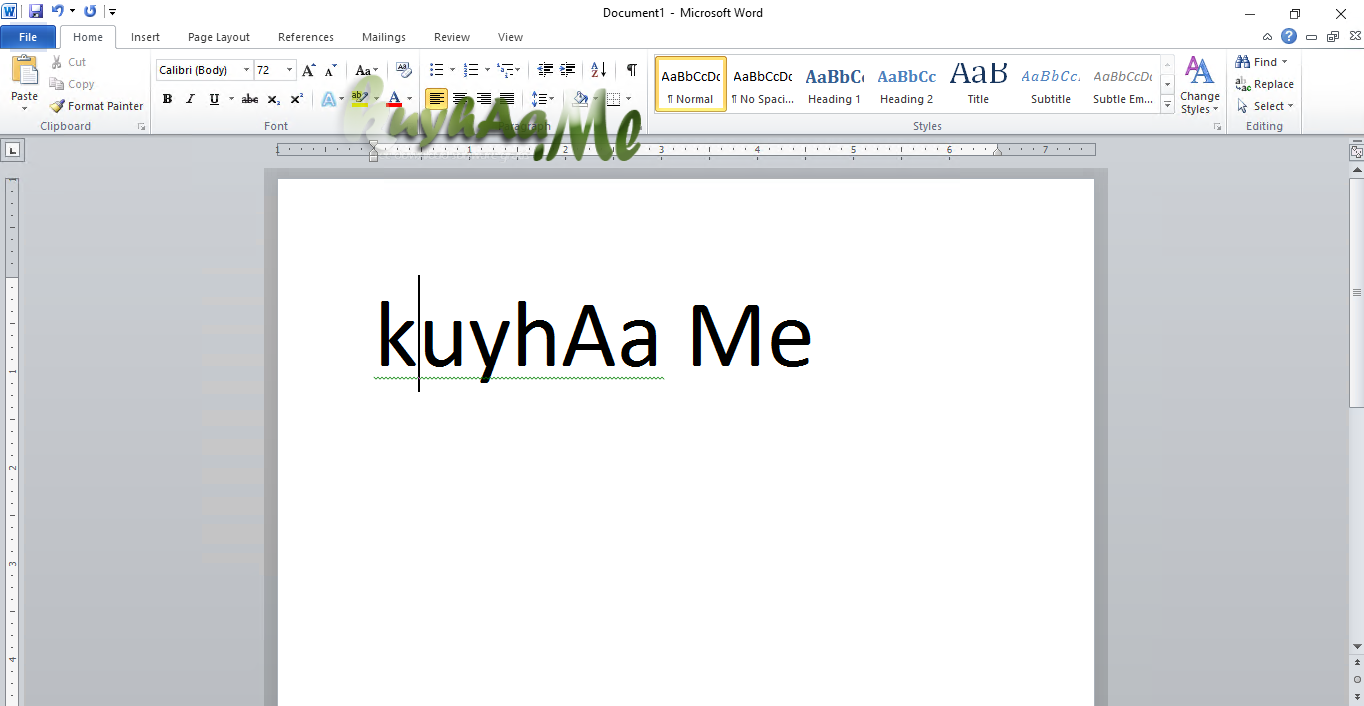
Task: Expand the underline style dropdown arrow
Action: [x=231, y=99]
